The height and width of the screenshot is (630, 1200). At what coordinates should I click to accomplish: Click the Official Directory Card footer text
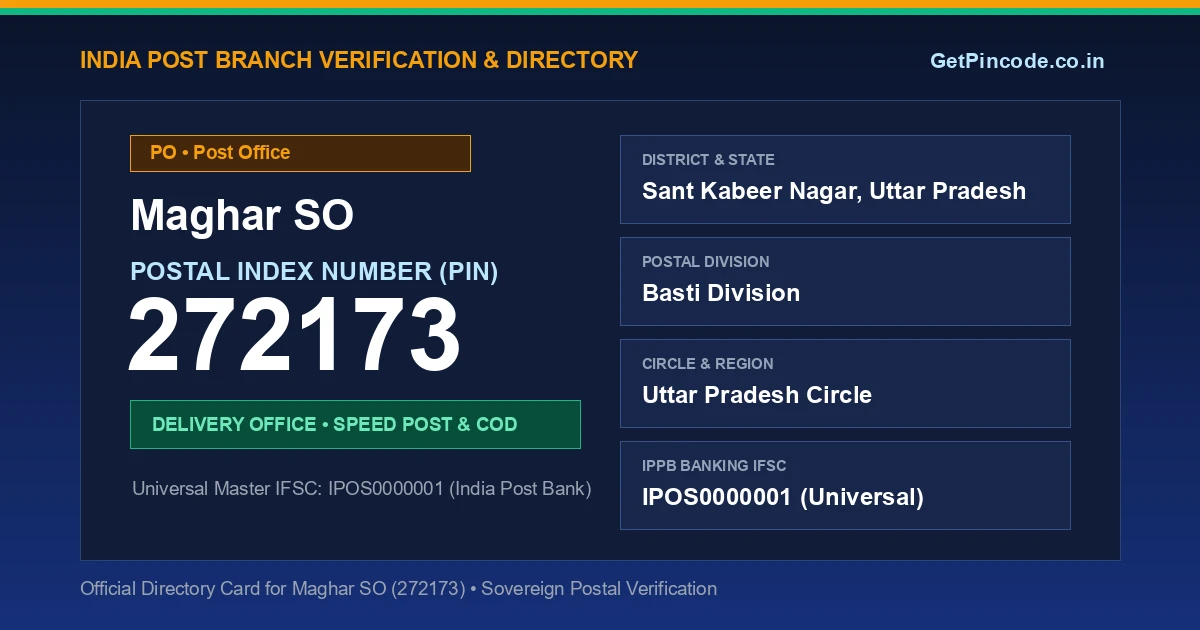tap(398, 588)
